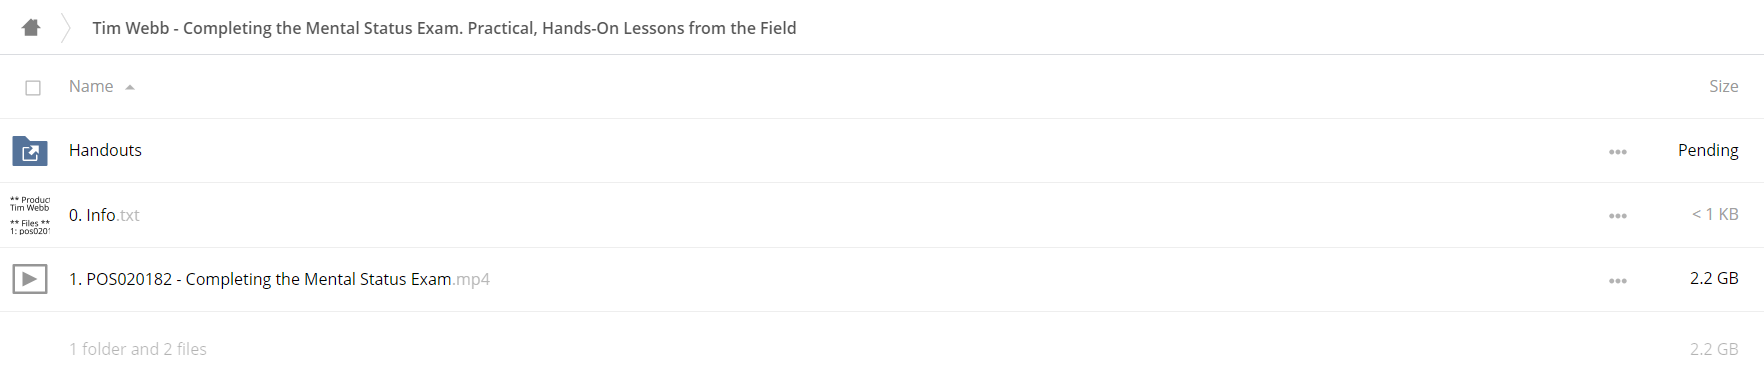Click the ascending sort arrow beside Name
1764x391 pixels.
coord(130,88)
